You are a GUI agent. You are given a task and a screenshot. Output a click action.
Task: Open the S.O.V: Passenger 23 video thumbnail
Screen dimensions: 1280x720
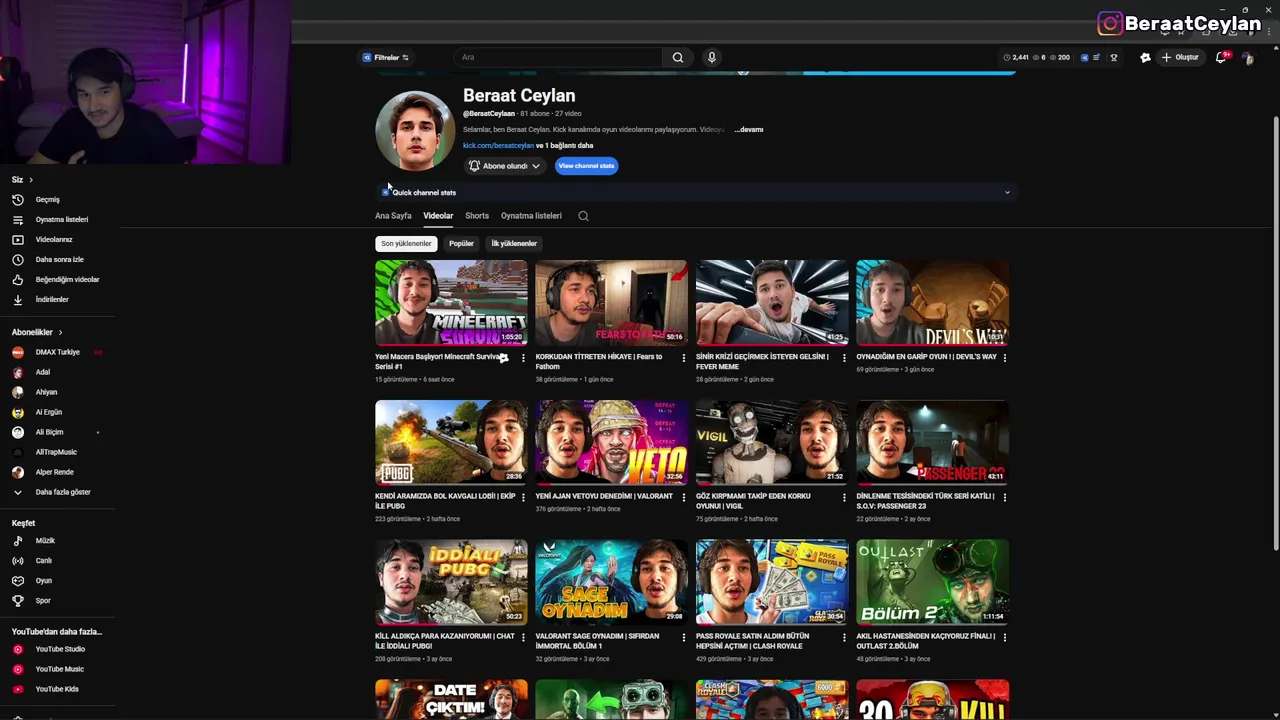(x=932, y=442)
